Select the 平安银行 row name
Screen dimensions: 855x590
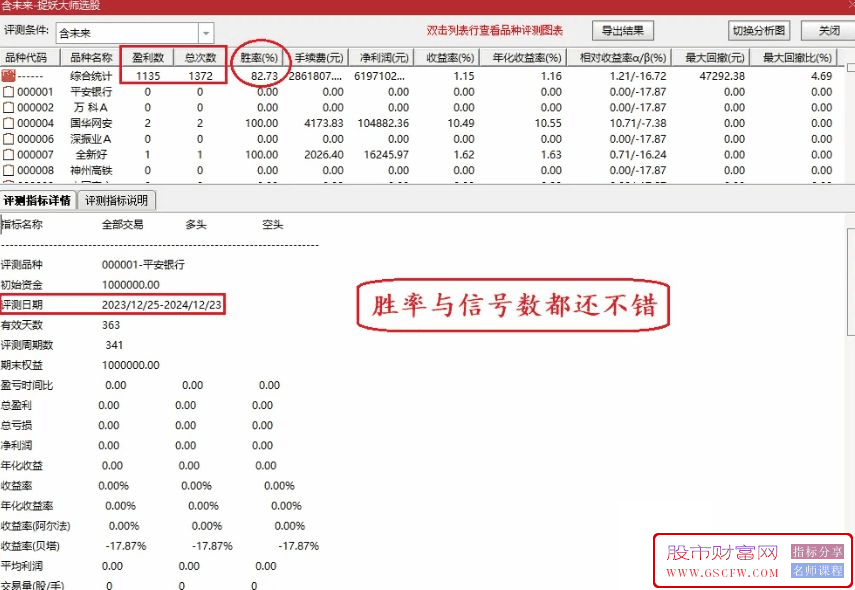coord(91,92)
